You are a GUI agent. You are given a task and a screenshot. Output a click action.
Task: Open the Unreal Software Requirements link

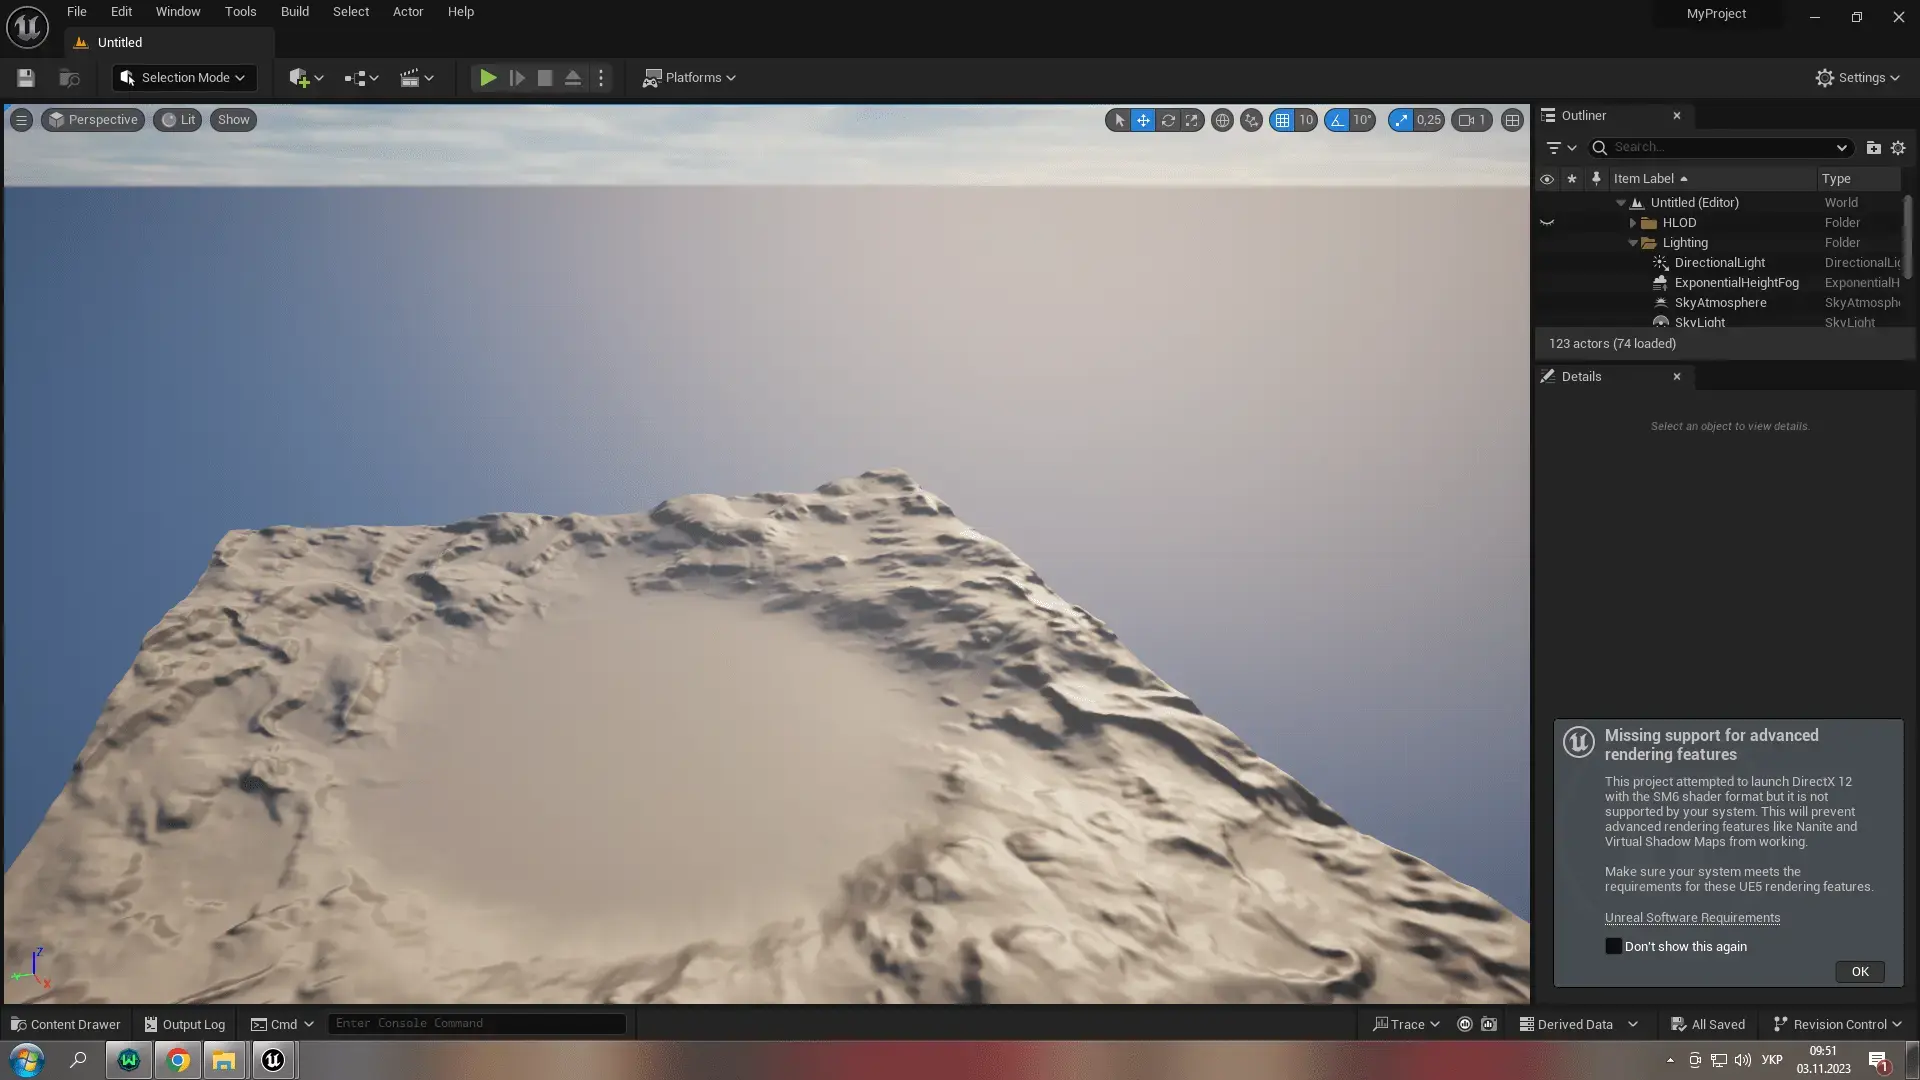tap(1692, 917)
